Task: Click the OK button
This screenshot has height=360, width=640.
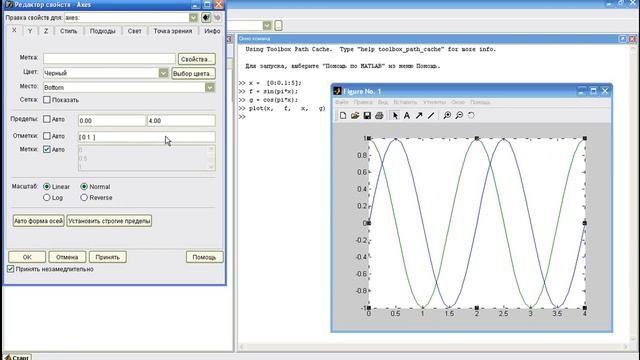Action: (27, 257)
